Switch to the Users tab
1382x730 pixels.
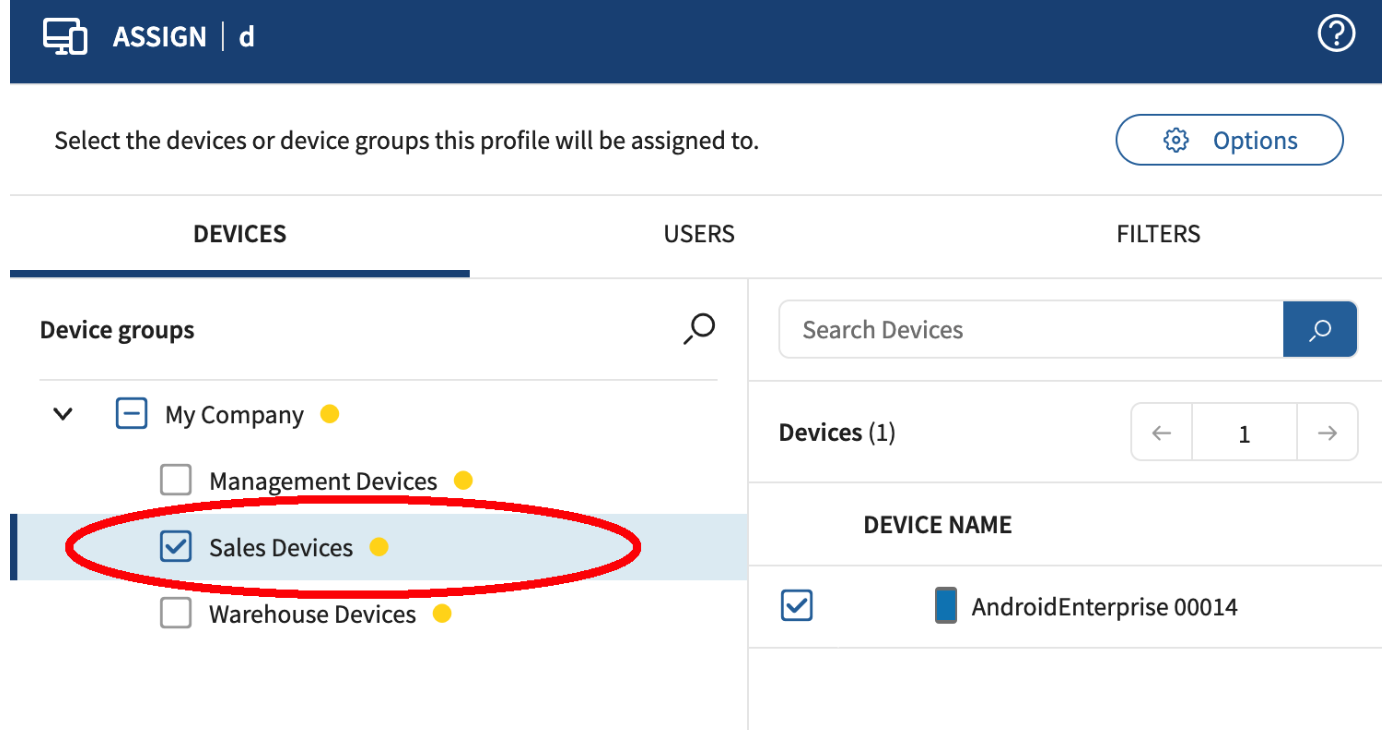point(699,234)
